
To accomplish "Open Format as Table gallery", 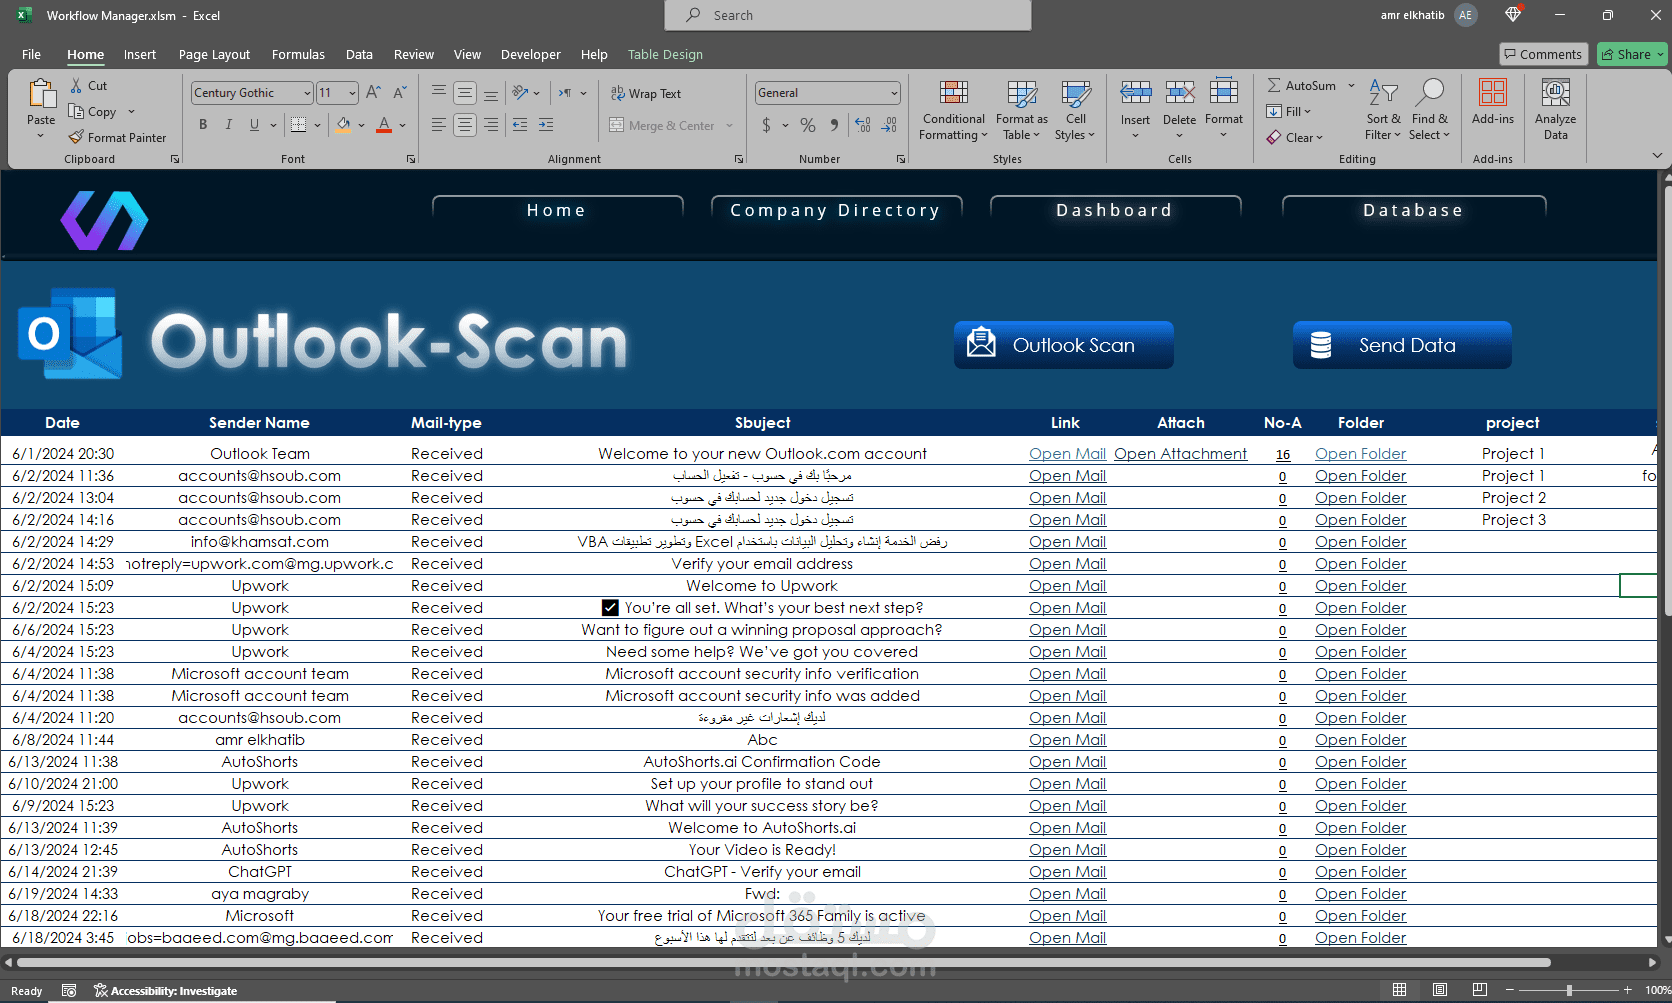I will pos(1021,111).
